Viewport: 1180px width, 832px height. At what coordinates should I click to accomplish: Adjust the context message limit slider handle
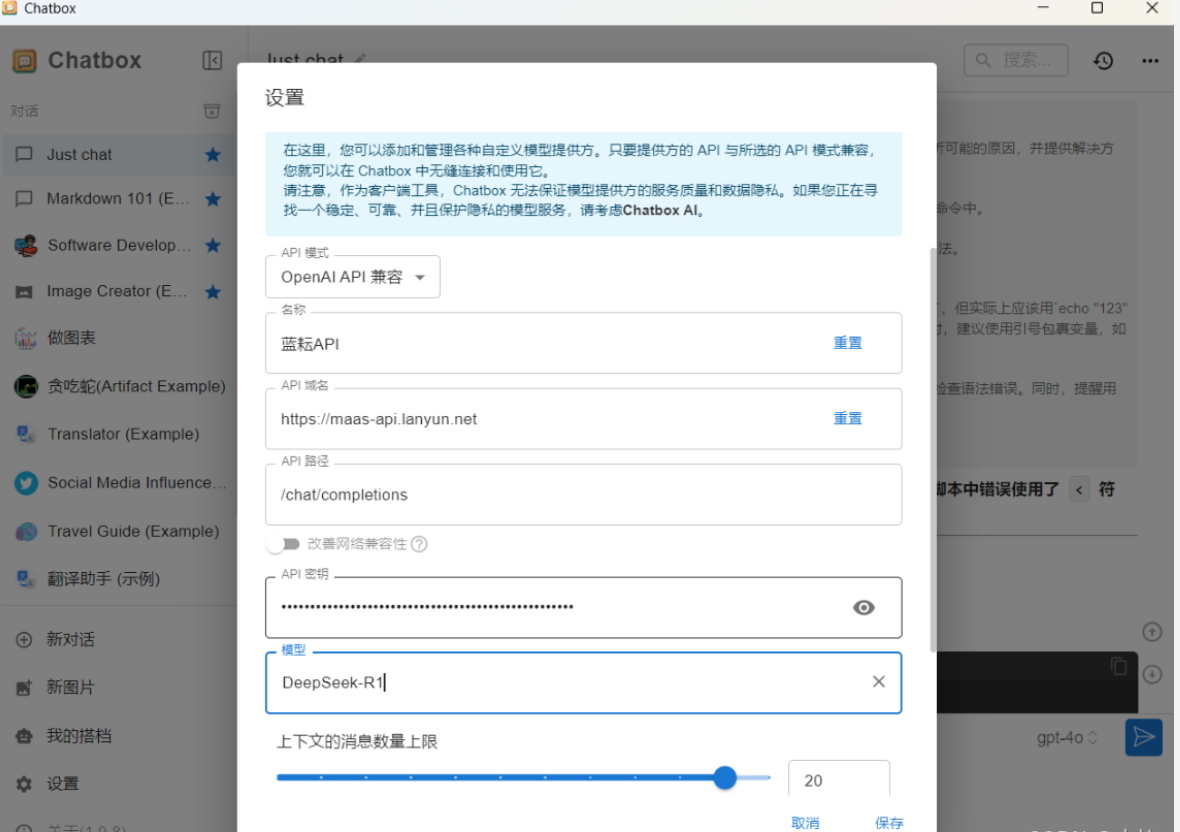[725, 778]
